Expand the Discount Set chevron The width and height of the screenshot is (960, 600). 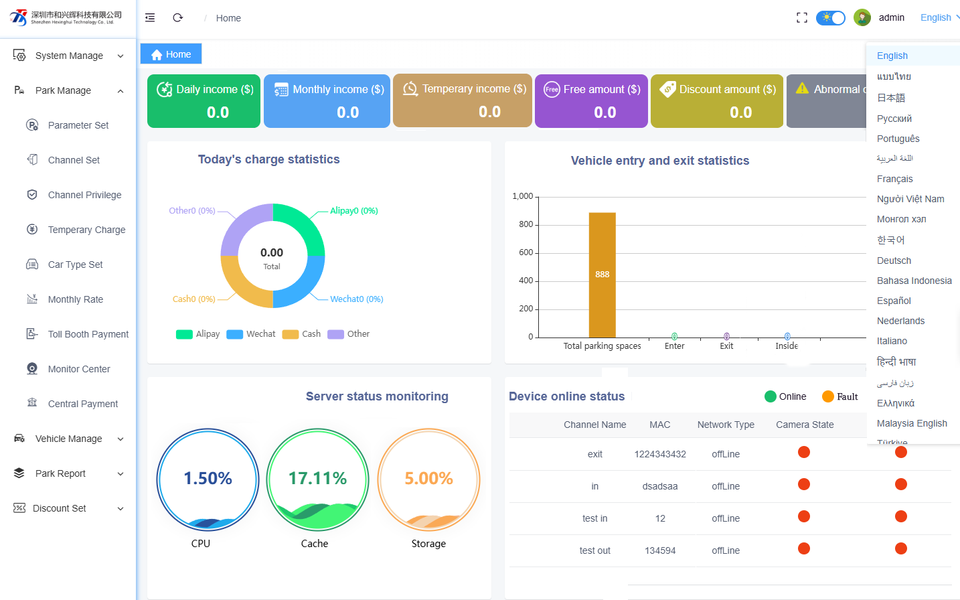pyautogui.click(x=121, y=509)
